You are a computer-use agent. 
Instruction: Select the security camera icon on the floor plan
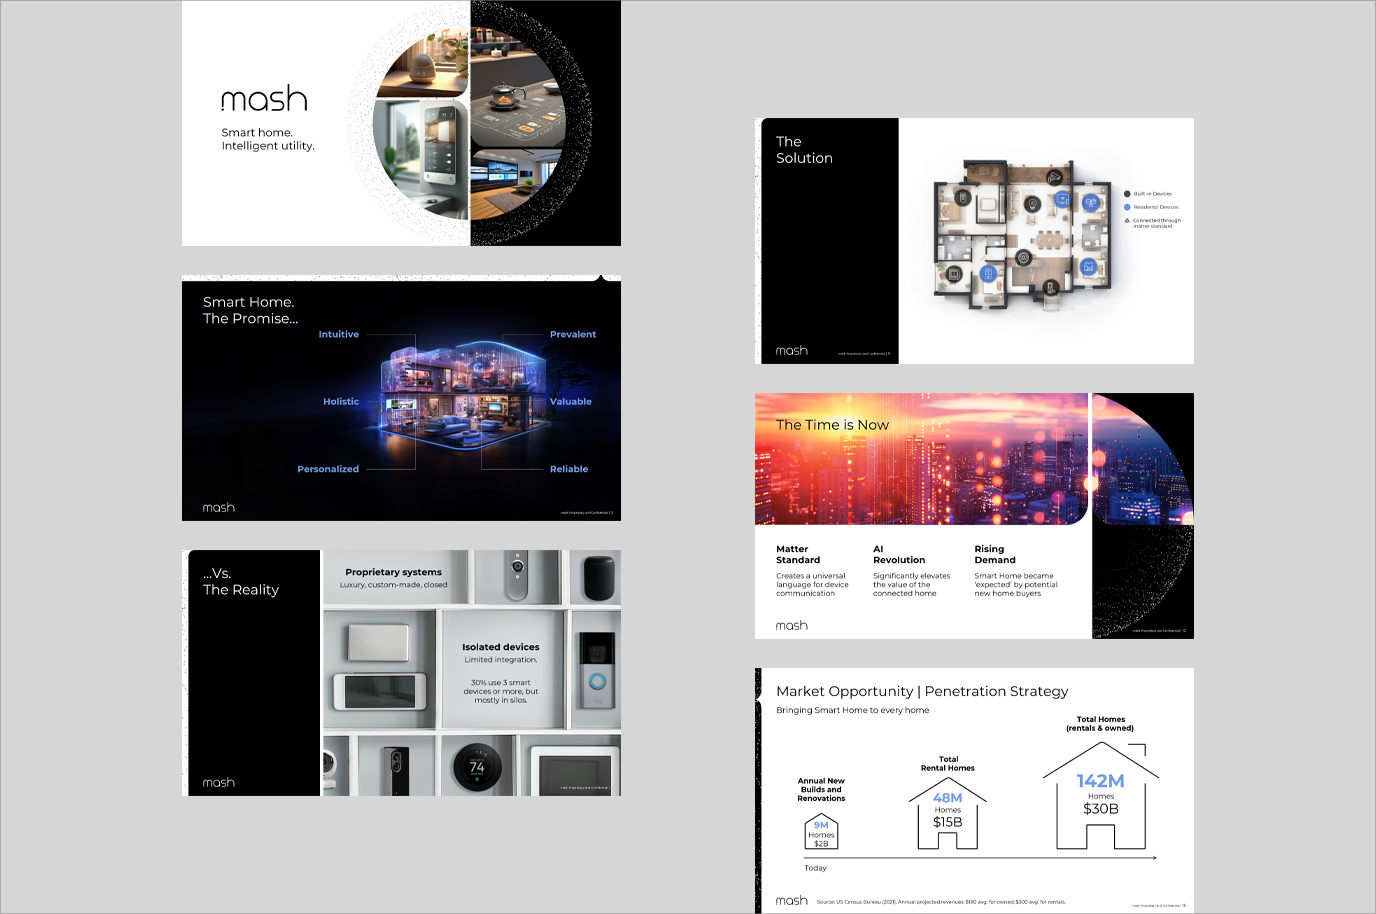coord(1054,176)
